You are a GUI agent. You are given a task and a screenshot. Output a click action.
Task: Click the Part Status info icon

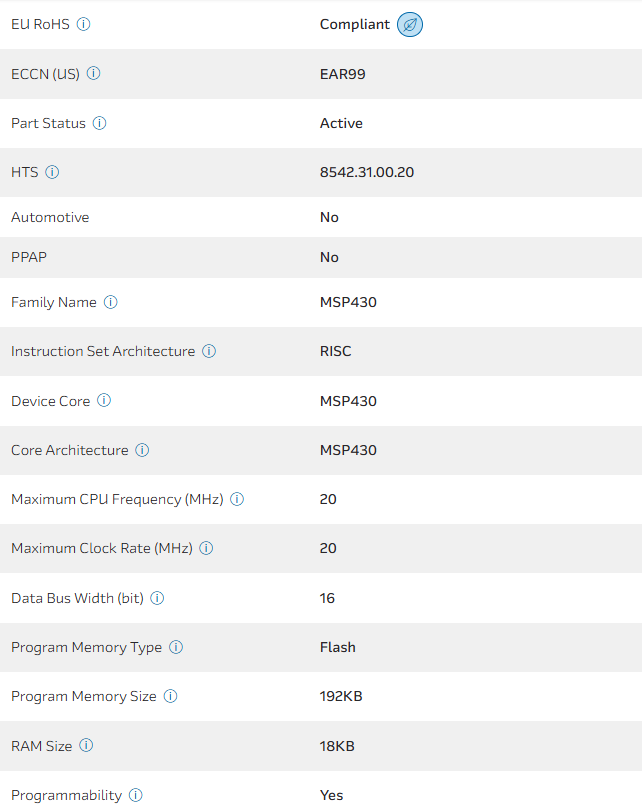[100, 123]
